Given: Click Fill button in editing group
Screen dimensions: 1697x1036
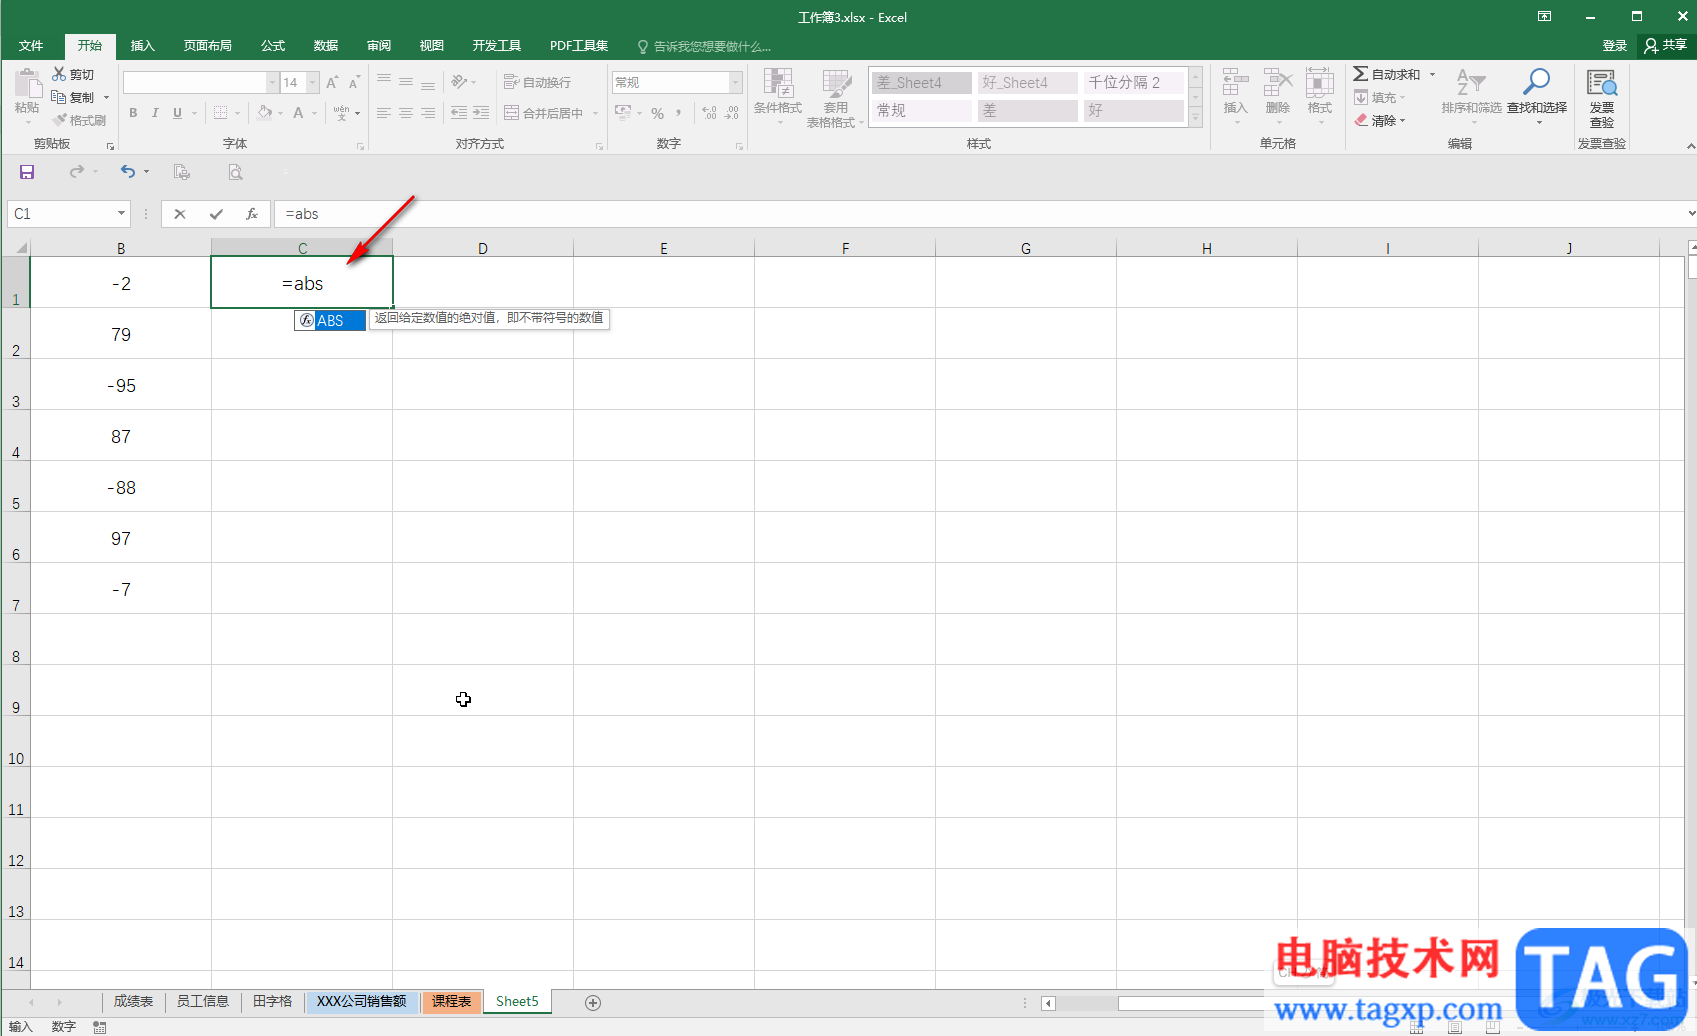Looking at the screenshot, I should tap(1378, 97).
